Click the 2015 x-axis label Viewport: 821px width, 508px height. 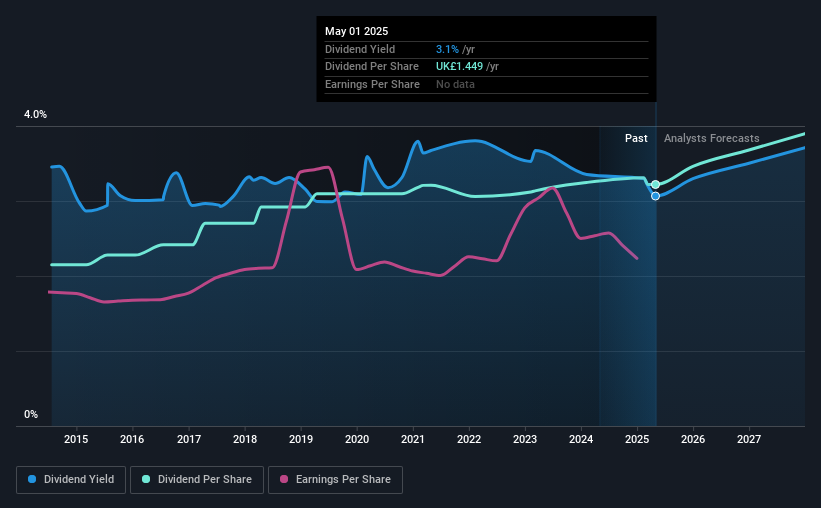tap(76, 439)
